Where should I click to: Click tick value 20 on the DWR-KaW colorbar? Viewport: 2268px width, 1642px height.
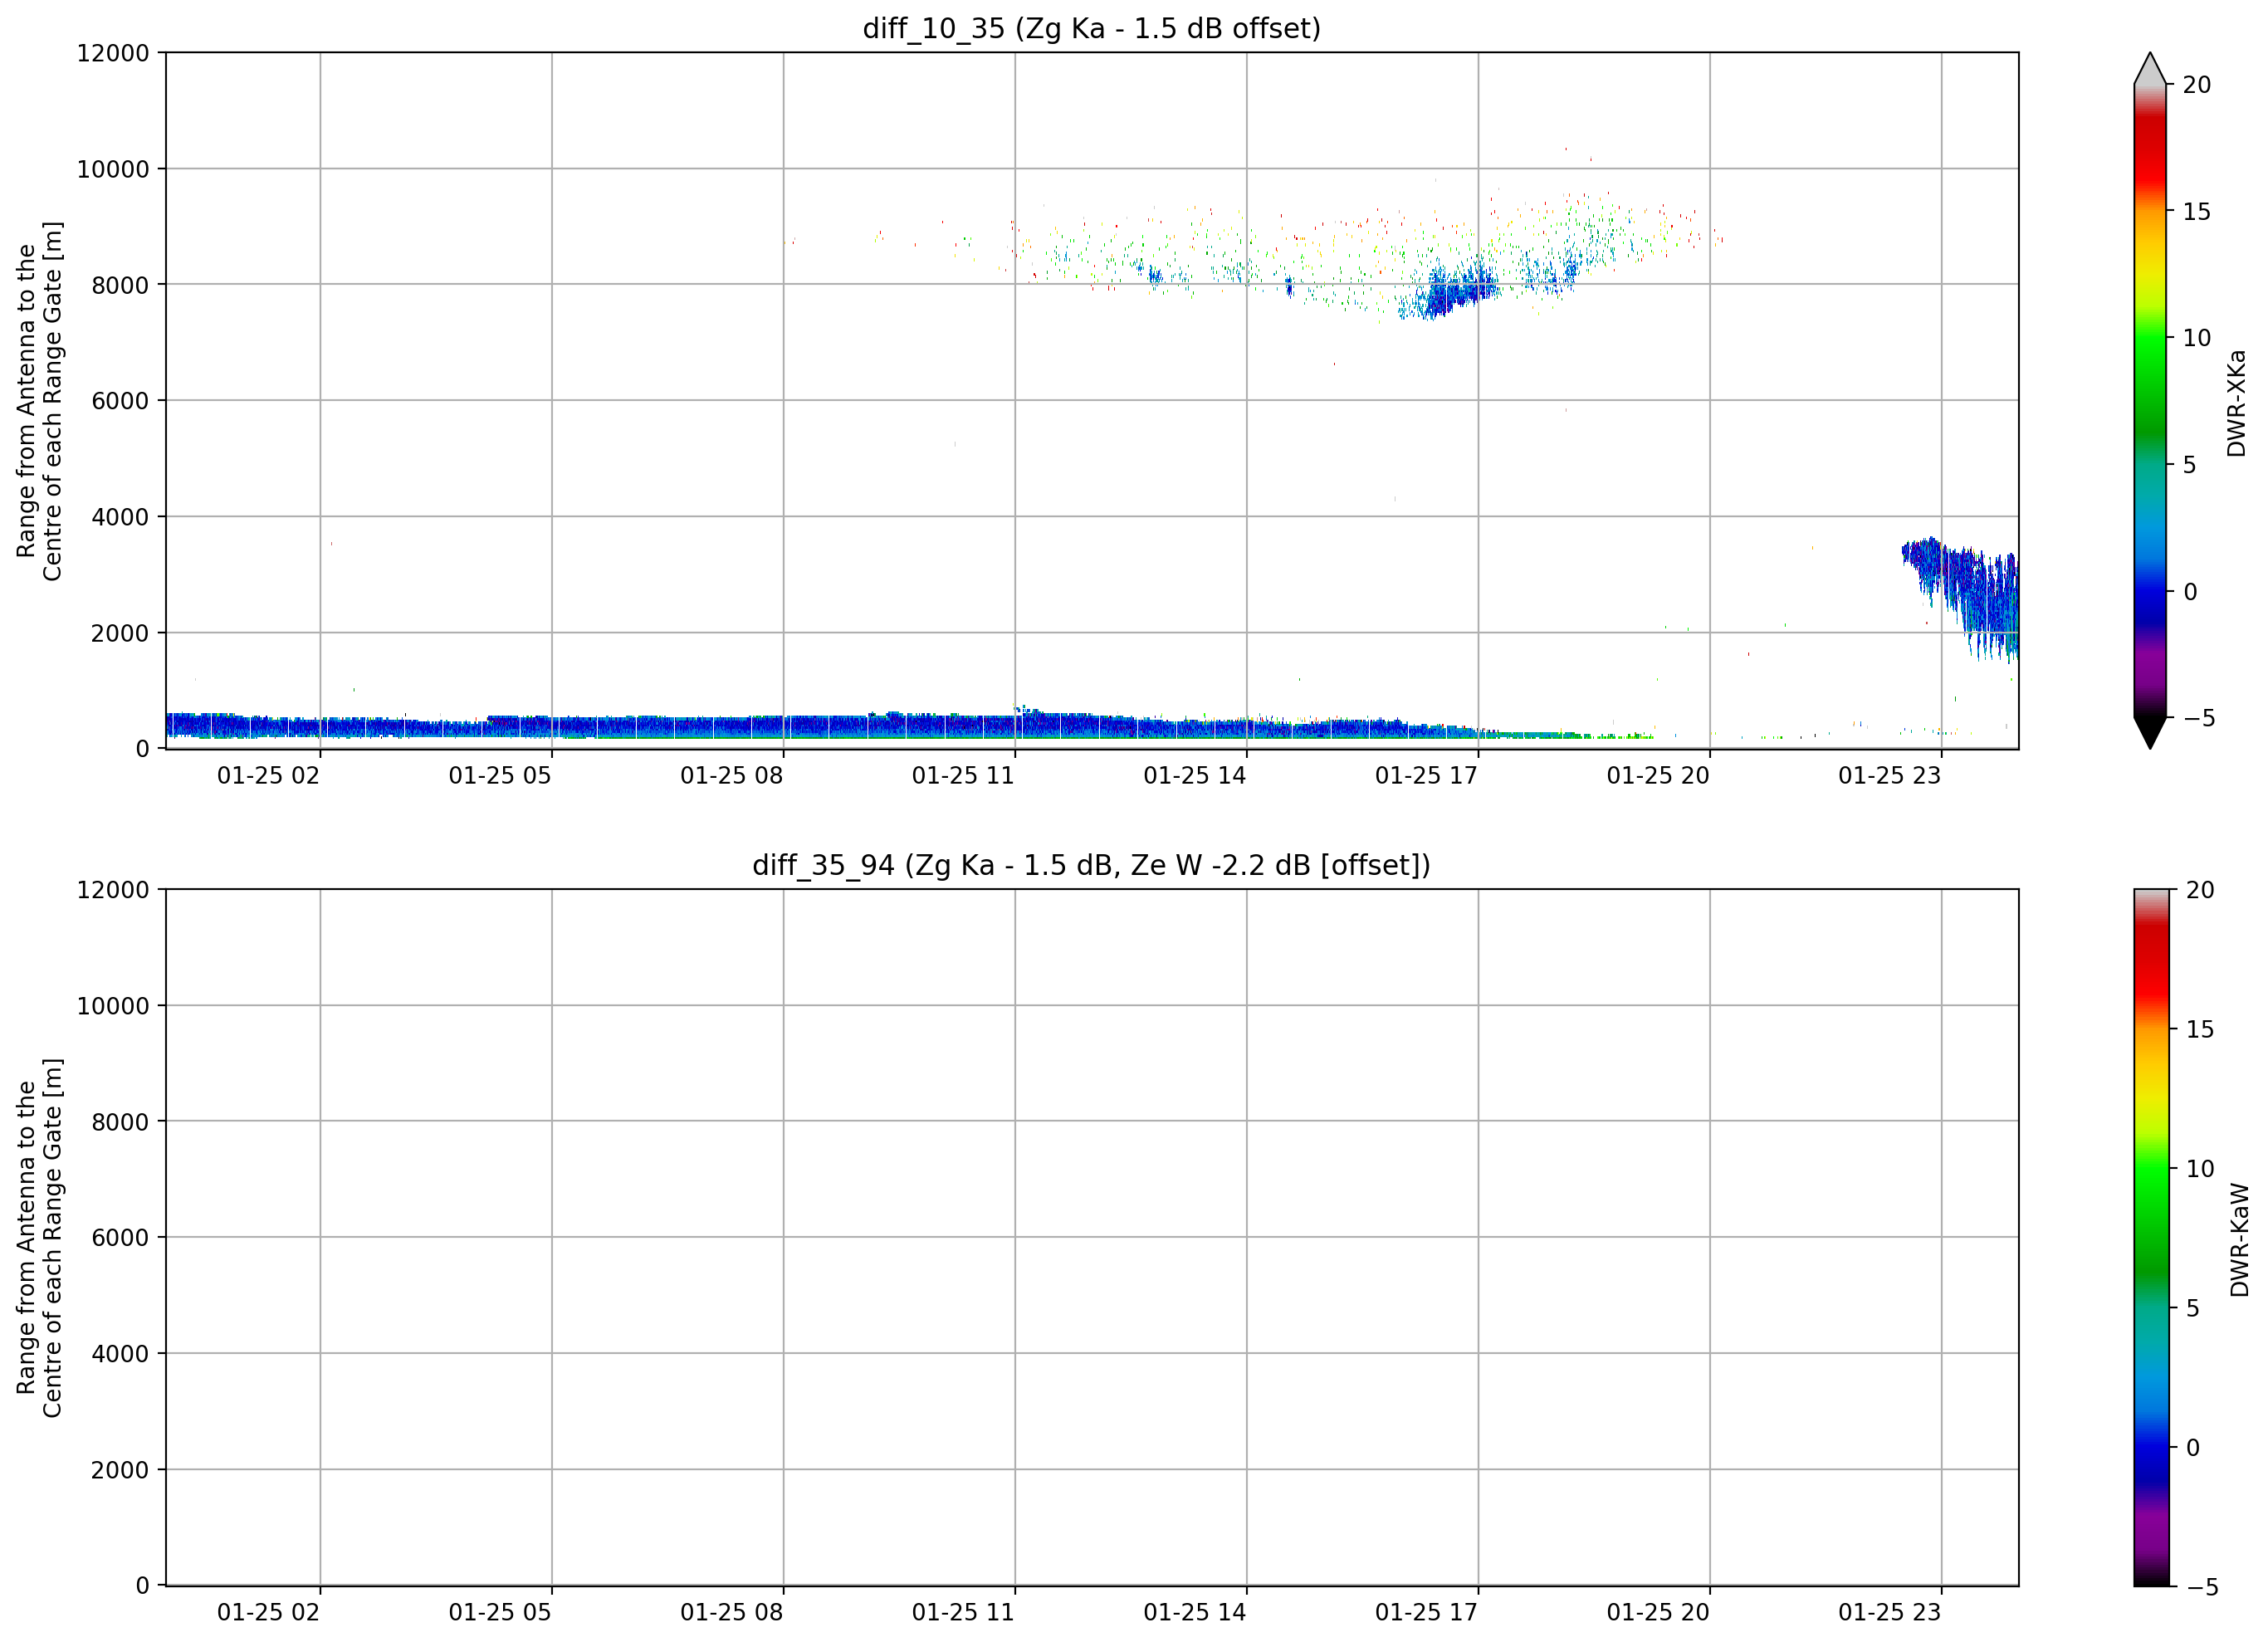pyautogui.click(x=2199, y=890)
